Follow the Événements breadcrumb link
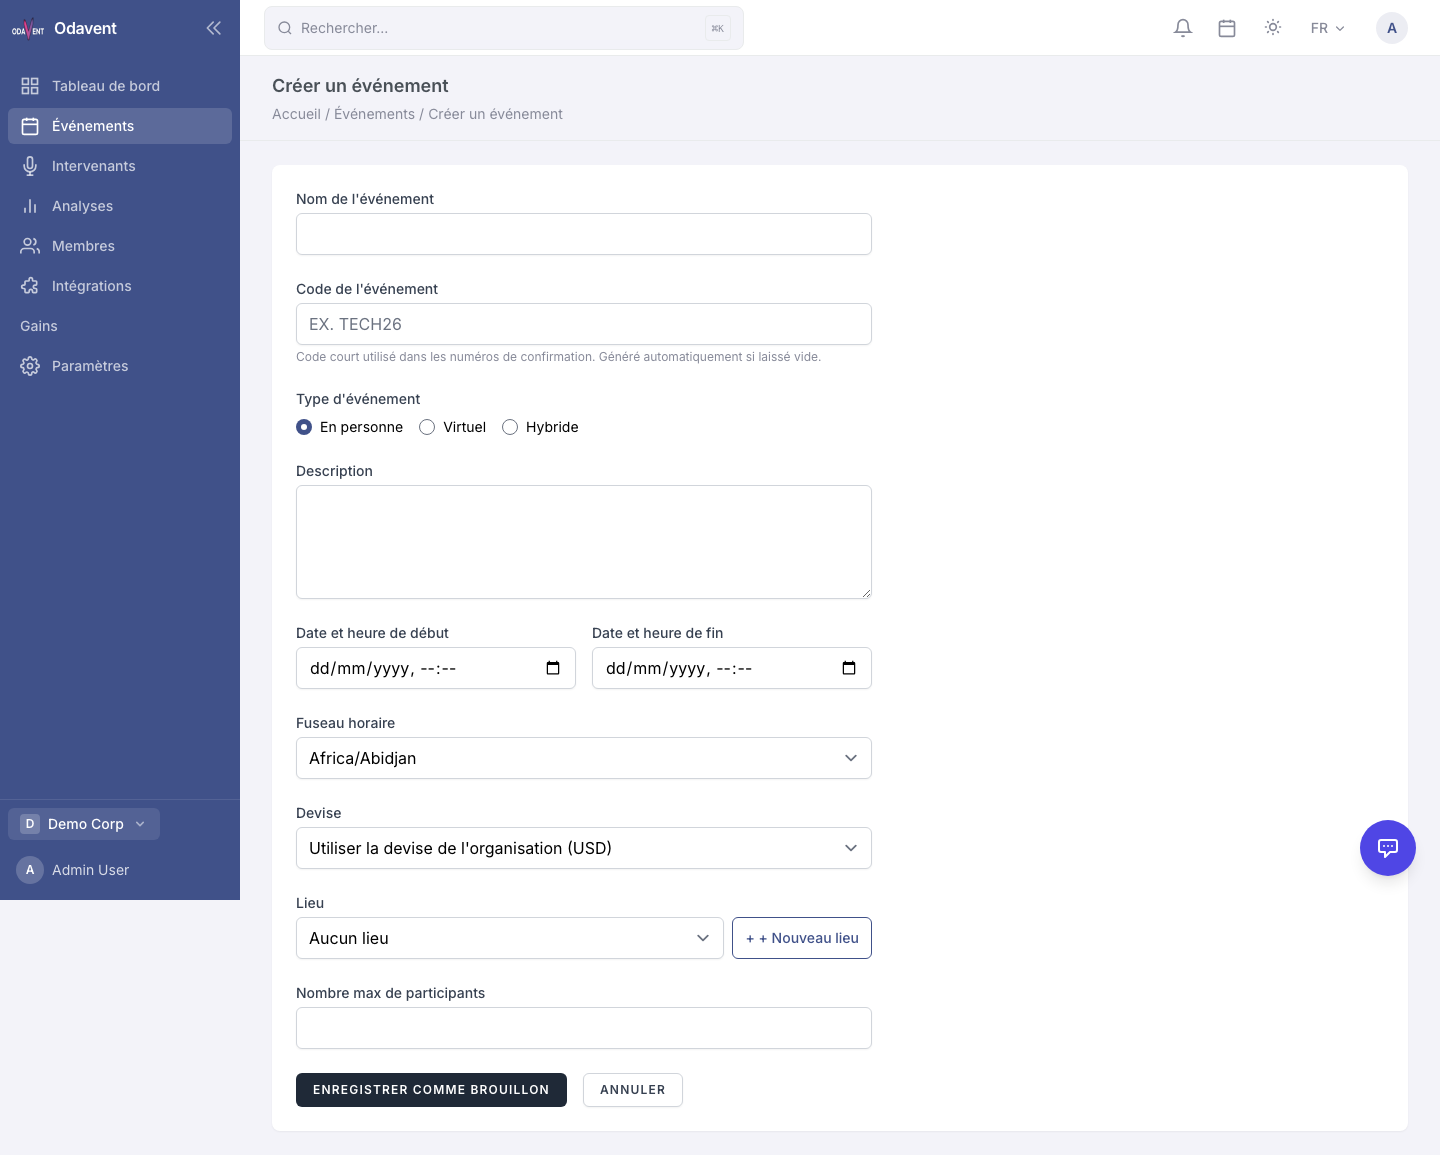This screenshot has width=1440, height=1155. pos(374,114)
